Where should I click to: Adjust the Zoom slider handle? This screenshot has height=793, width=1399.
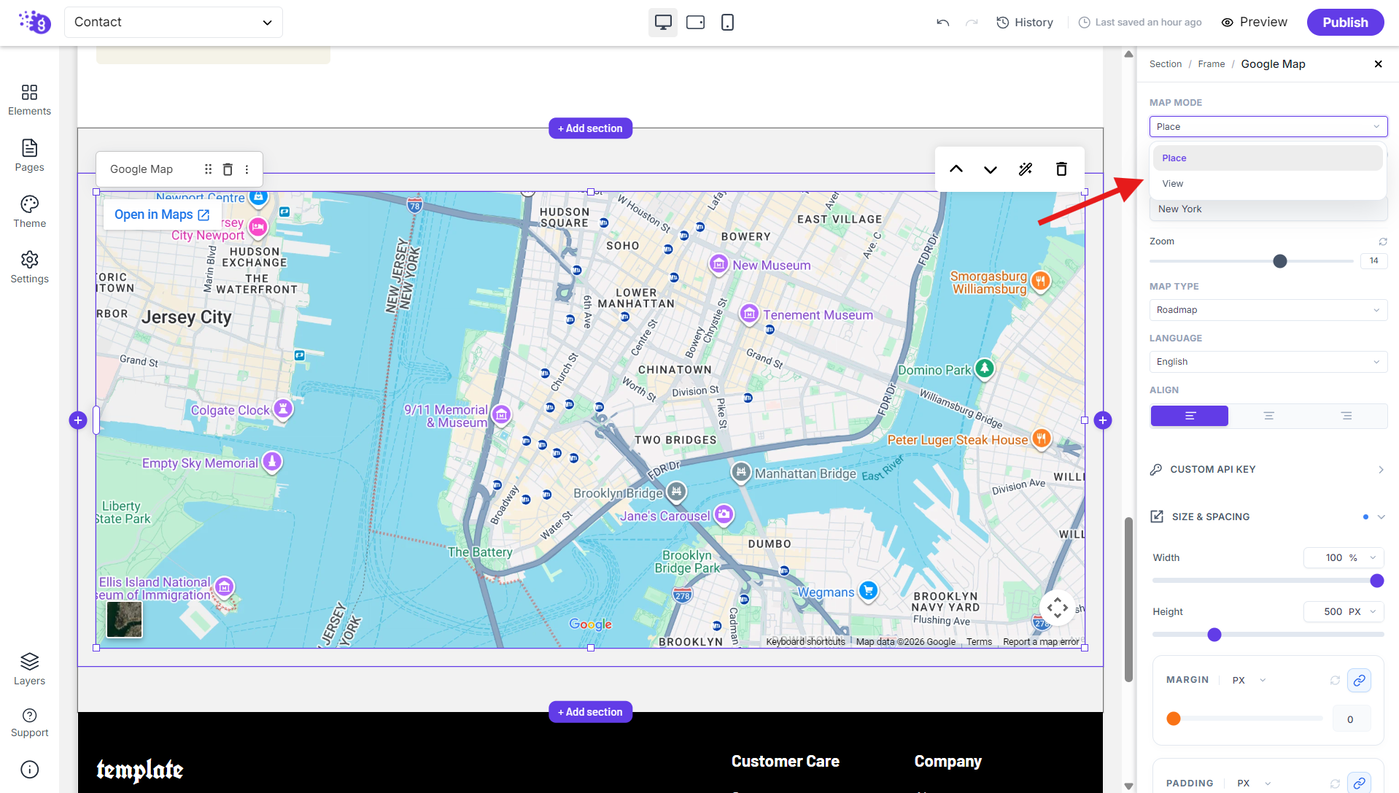tap(1280, 261)
